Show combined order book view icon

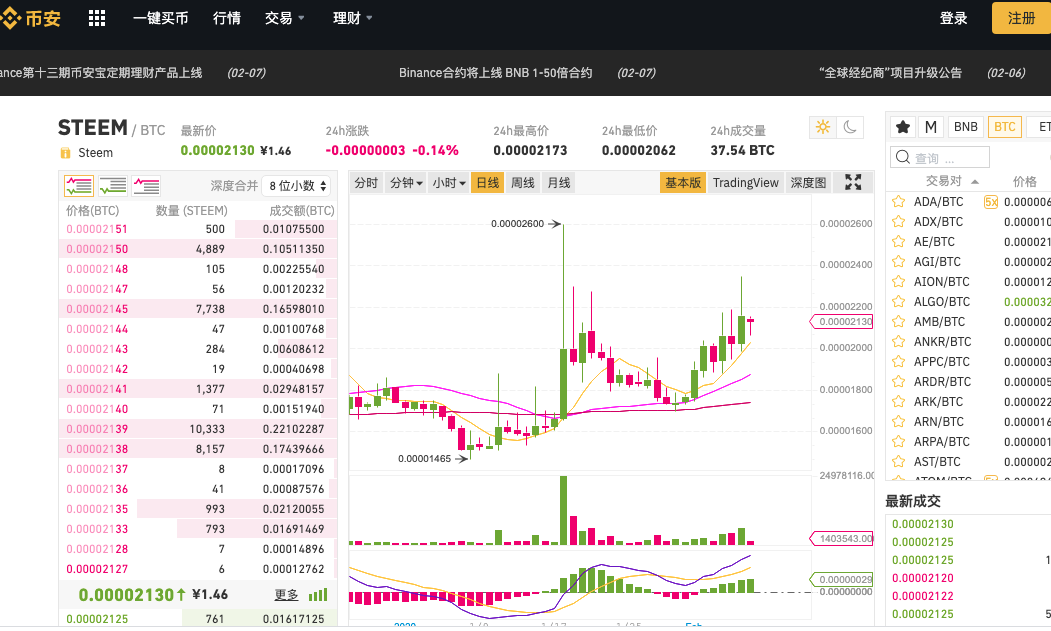point(78,186)
